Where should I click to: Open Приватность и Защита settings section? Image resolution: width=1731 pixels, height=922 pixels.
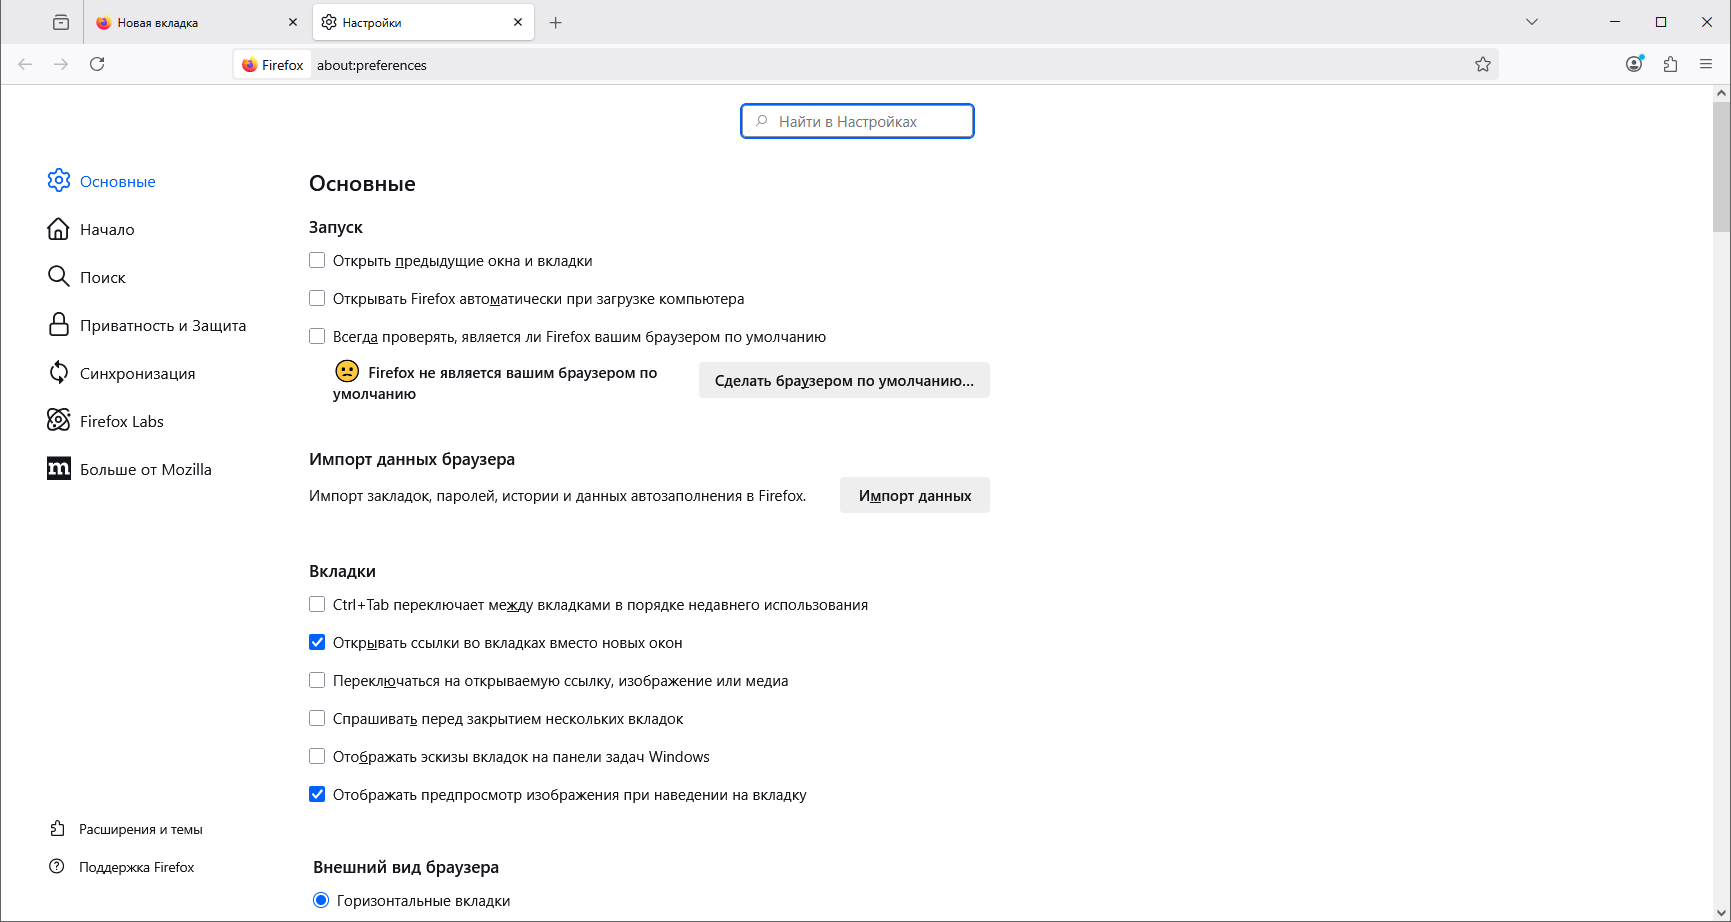[x=162, y=325]
